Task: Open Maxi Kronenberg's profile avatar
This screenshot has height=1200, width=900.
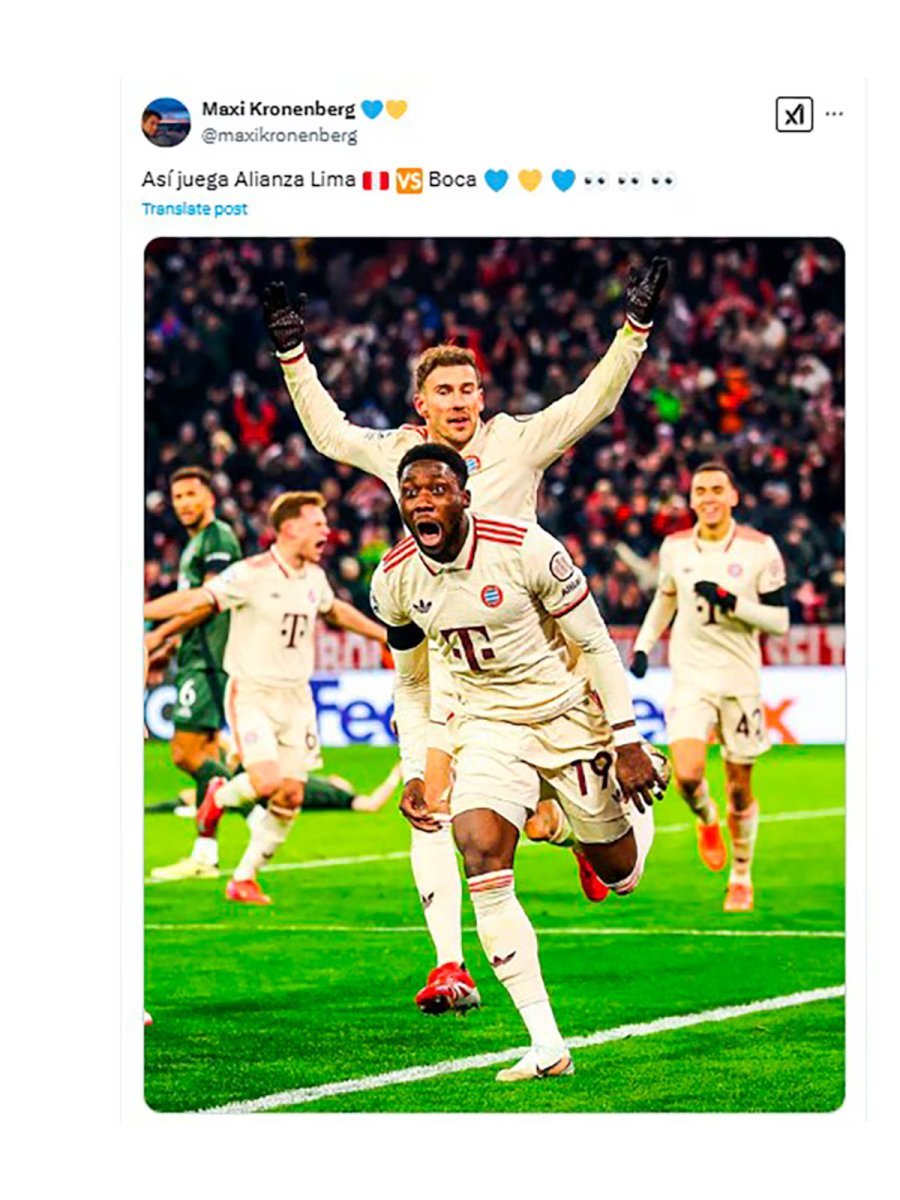Action: [x=166, y=122]
